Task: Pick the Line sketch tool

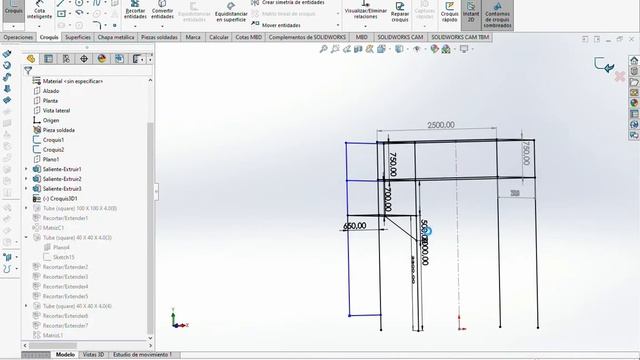Action: click(61, 3)
